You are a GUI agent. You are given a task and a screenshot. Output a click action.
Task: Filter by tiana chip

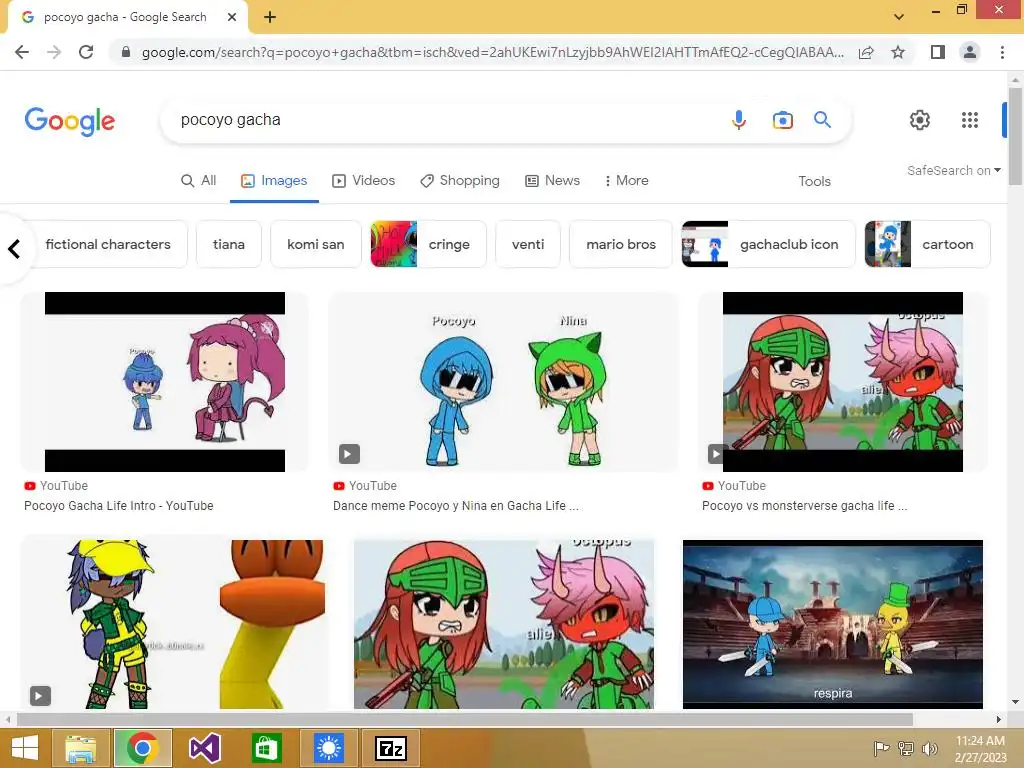(x=229, y=244)
